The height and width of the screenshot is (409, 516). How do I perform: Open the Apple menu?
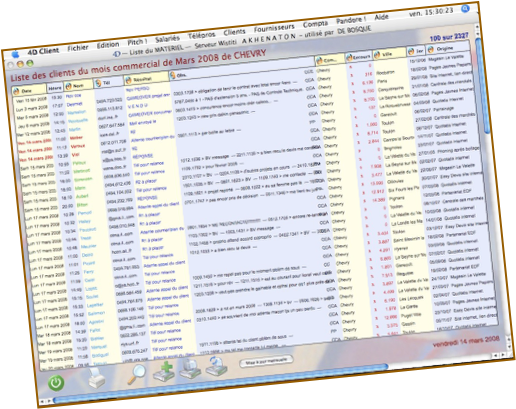point(15,54)
